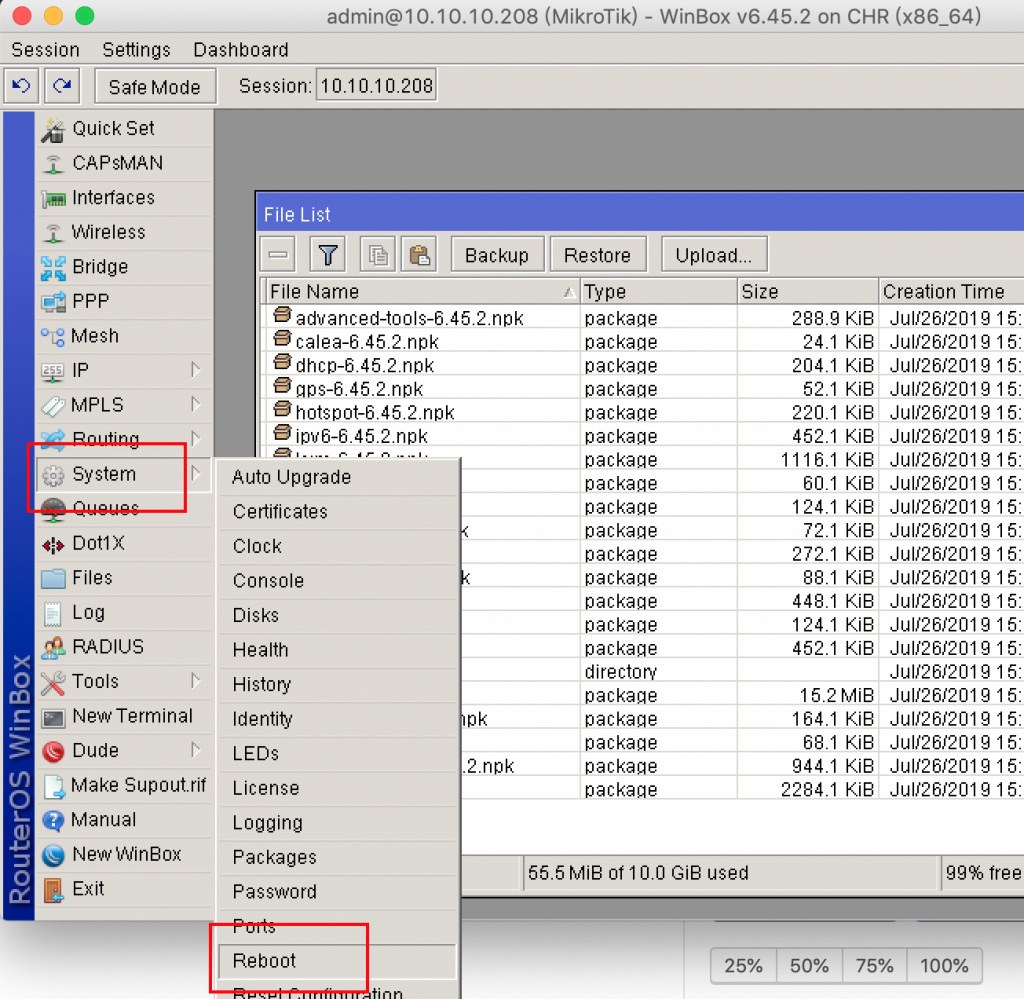Image resolution: width=1024 pixels, height=999 pixels.
Task: Select the ipv6-6.45.2.npk file row
Action: click(x=643, y=436)
